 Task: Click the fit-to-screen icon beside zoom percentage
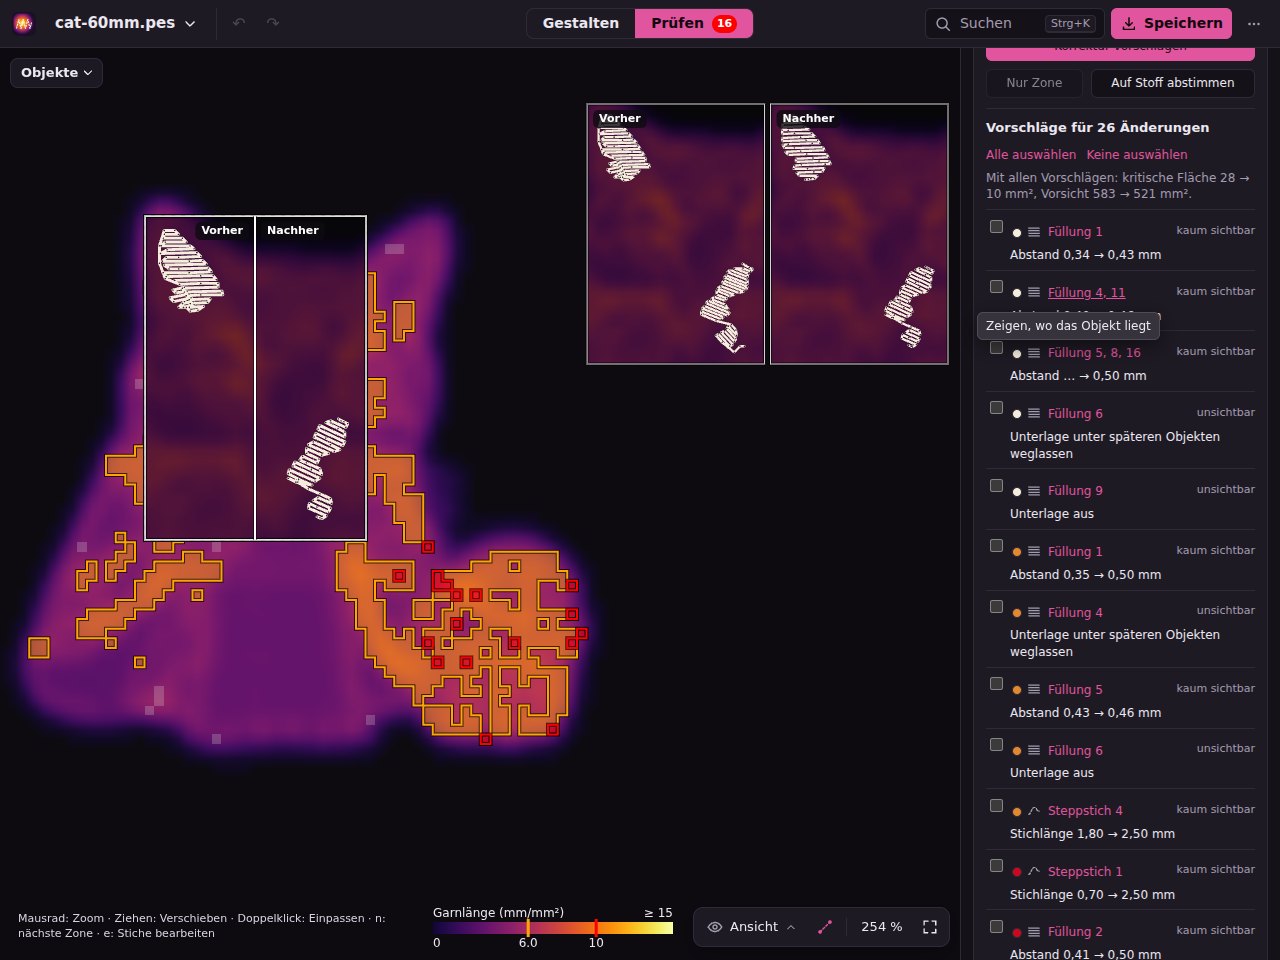(x=930, y=927)
